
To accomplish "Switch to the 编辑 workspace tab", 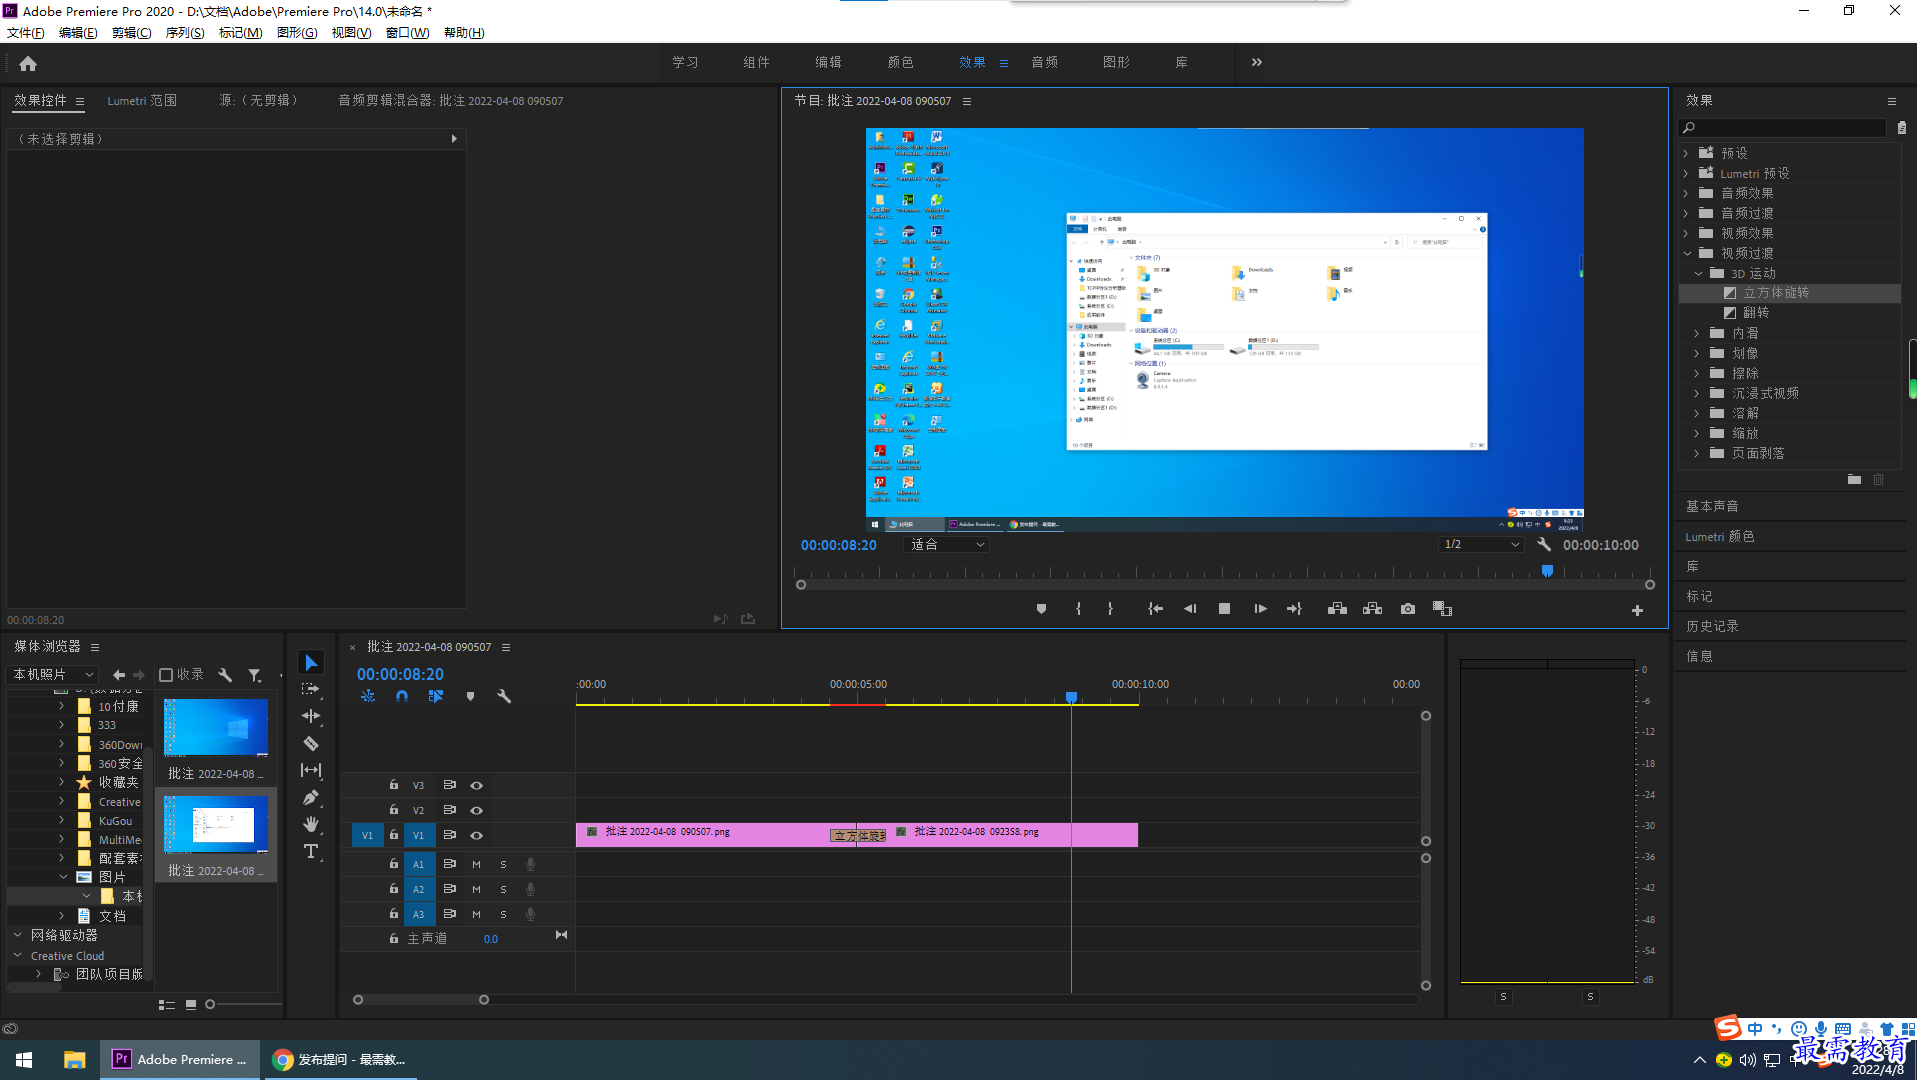I will click(x=828, y=62).
